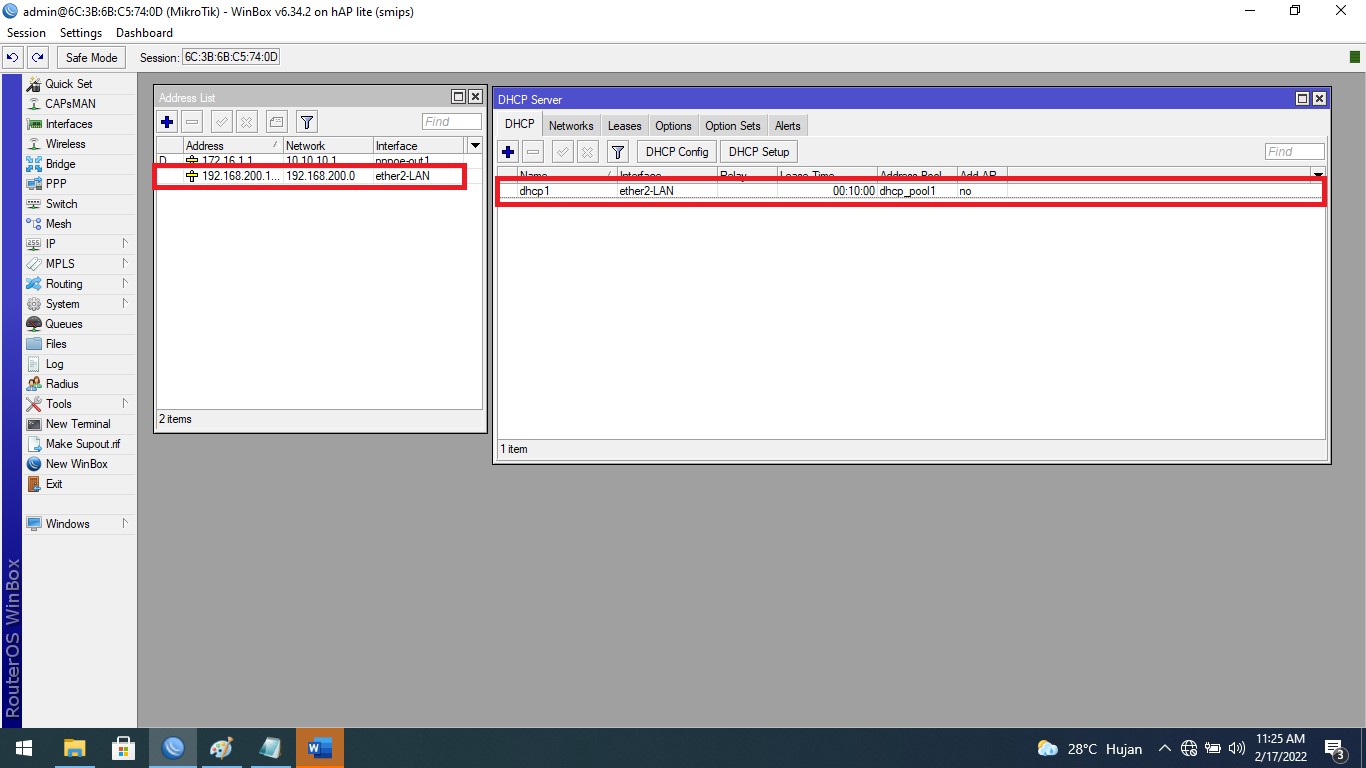
Task: Click the DHCP Config button
Action: [677, 152]
